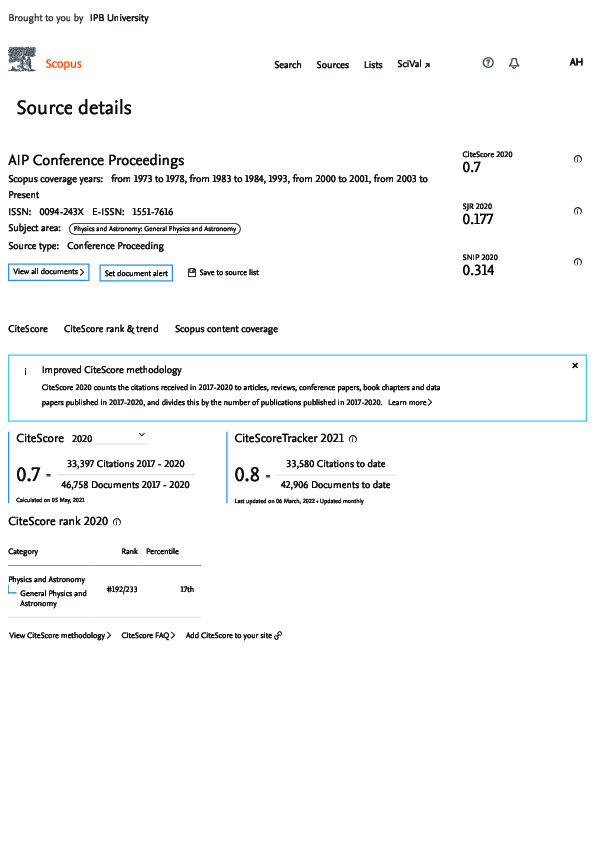Click the Set document alert button
The image size is (595, 842).
(x=136, y=273)
